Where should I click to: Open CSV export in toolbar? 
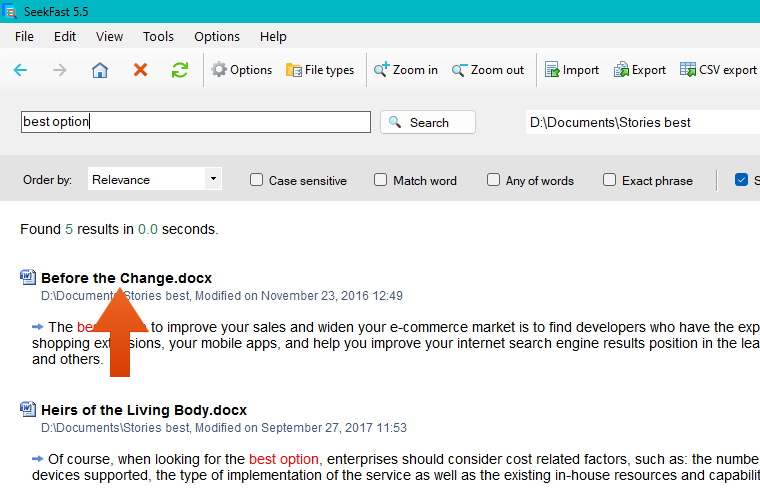pos(718,70)
